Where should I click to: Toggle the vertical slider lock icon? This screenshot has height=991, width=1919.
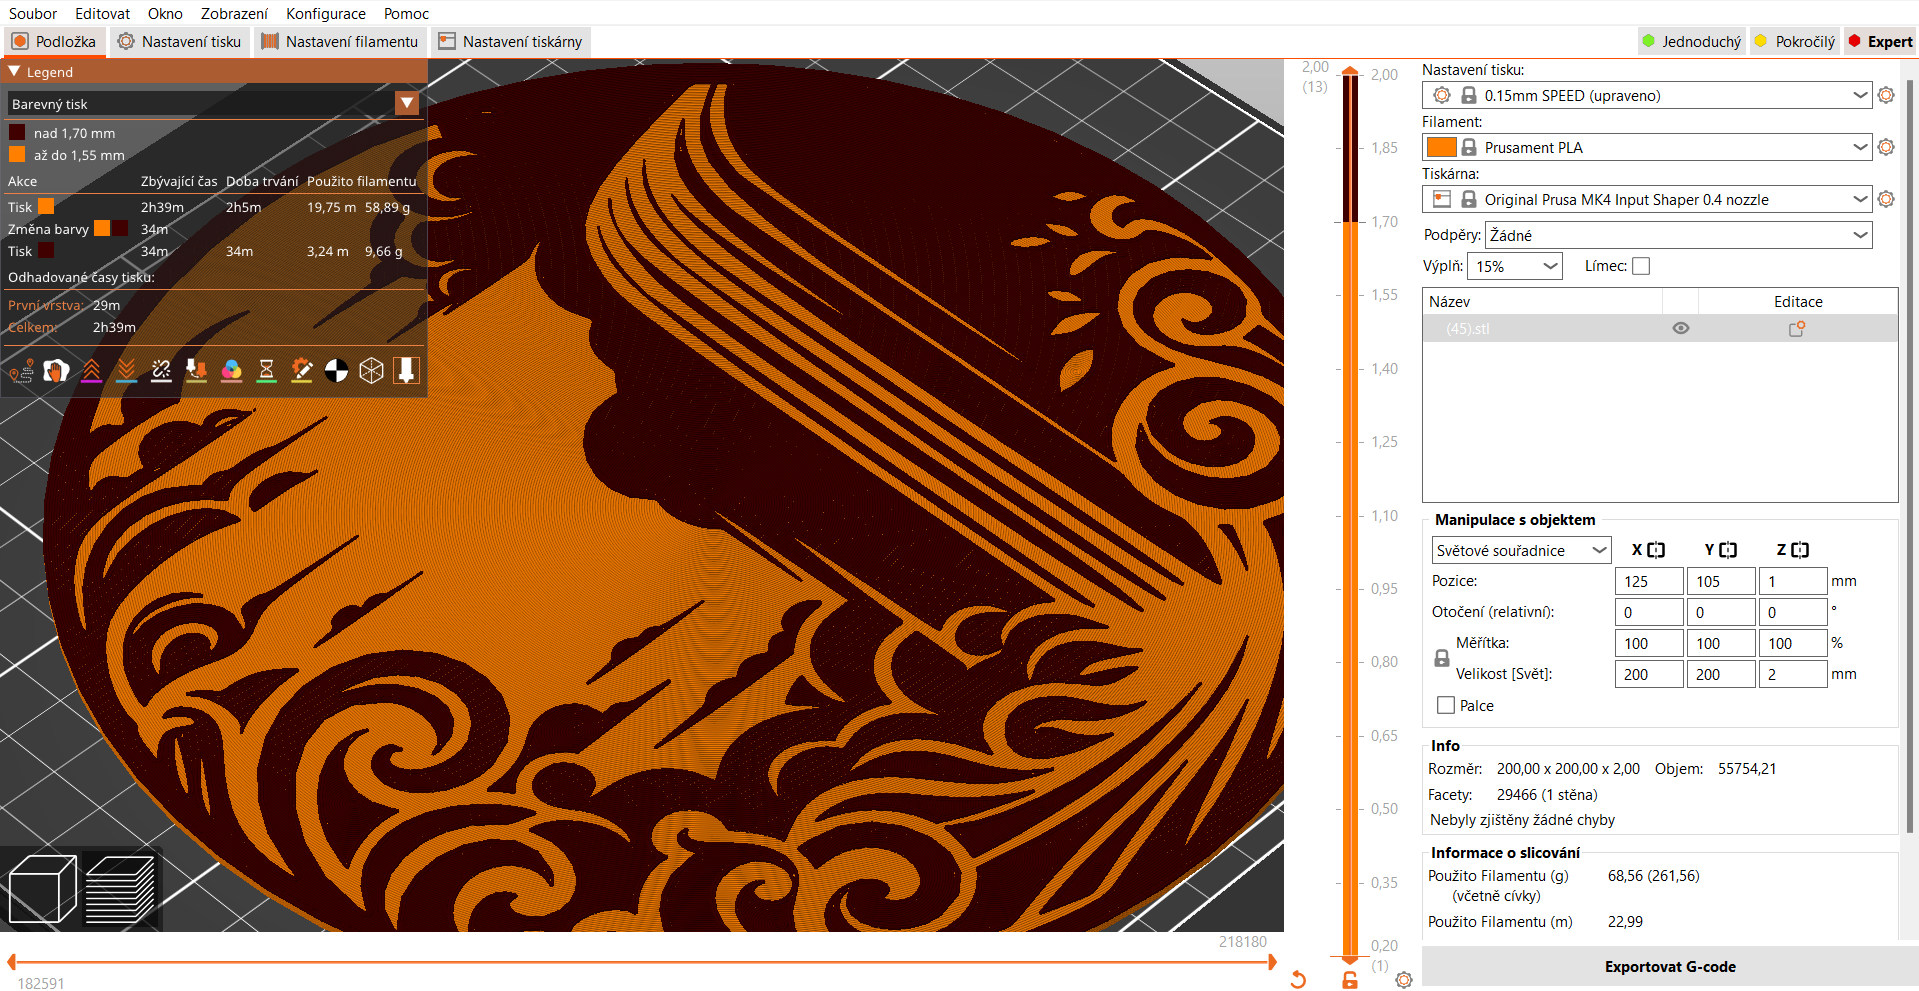1350,979
